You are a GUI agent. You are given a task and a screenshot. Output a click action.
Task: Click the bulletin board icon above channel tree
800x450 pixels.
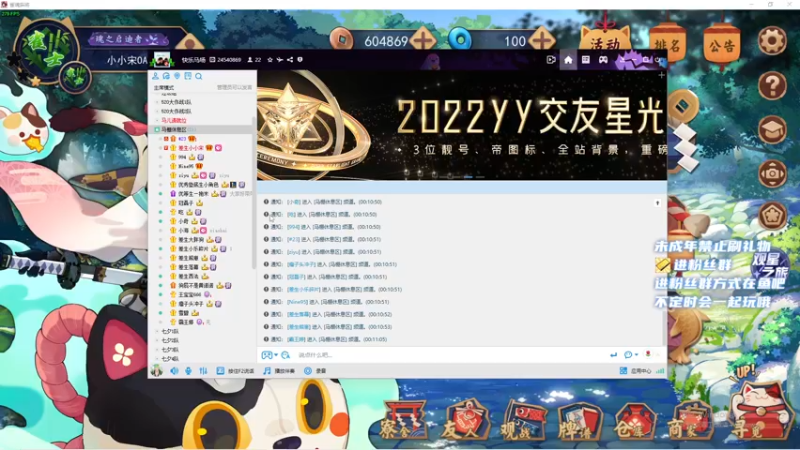[x=188, y=76]
